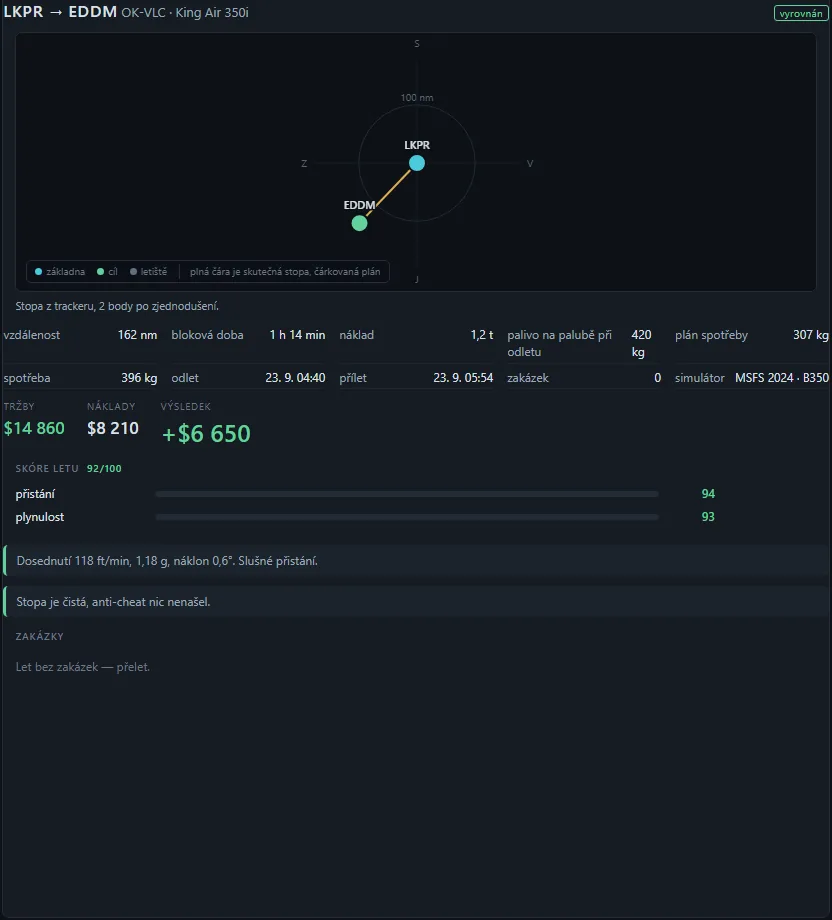Click the náklad value 1,2 t

pyautogui.click(x=482, y=334)
